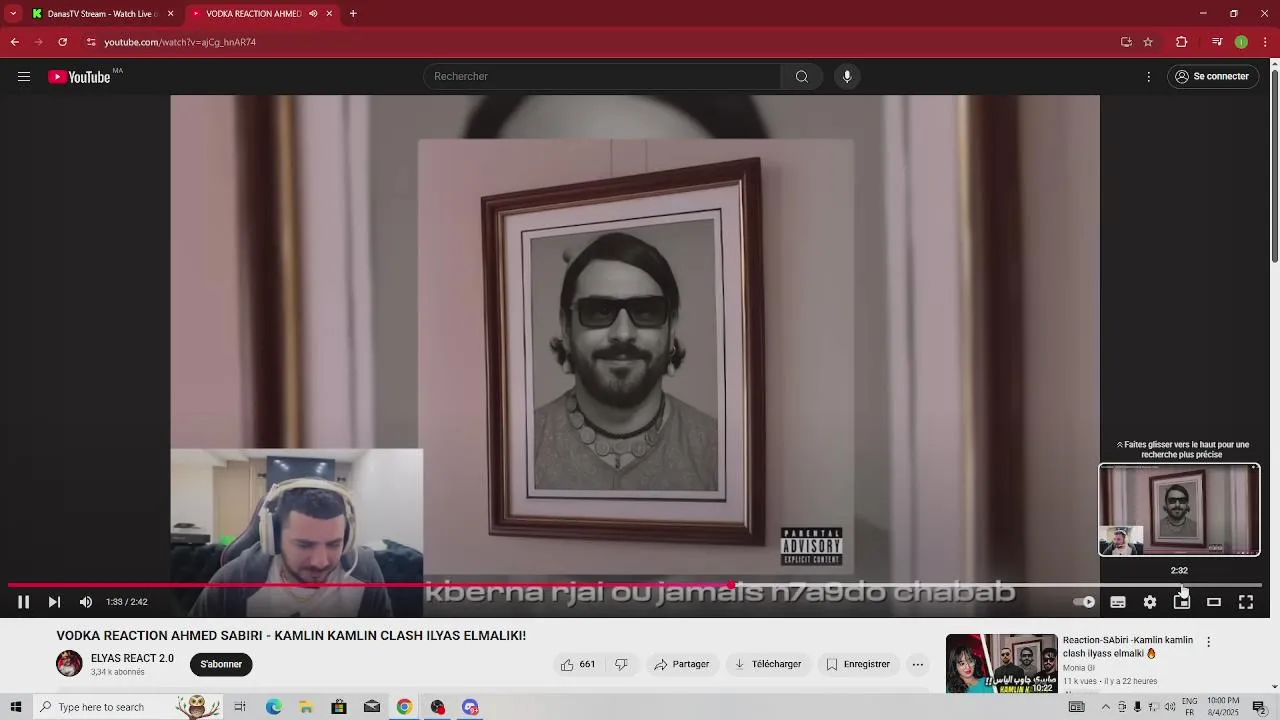Screen dimensions: 1280x720
Task: Open the Chrome profile avatar
Action: coord(1241,42)
